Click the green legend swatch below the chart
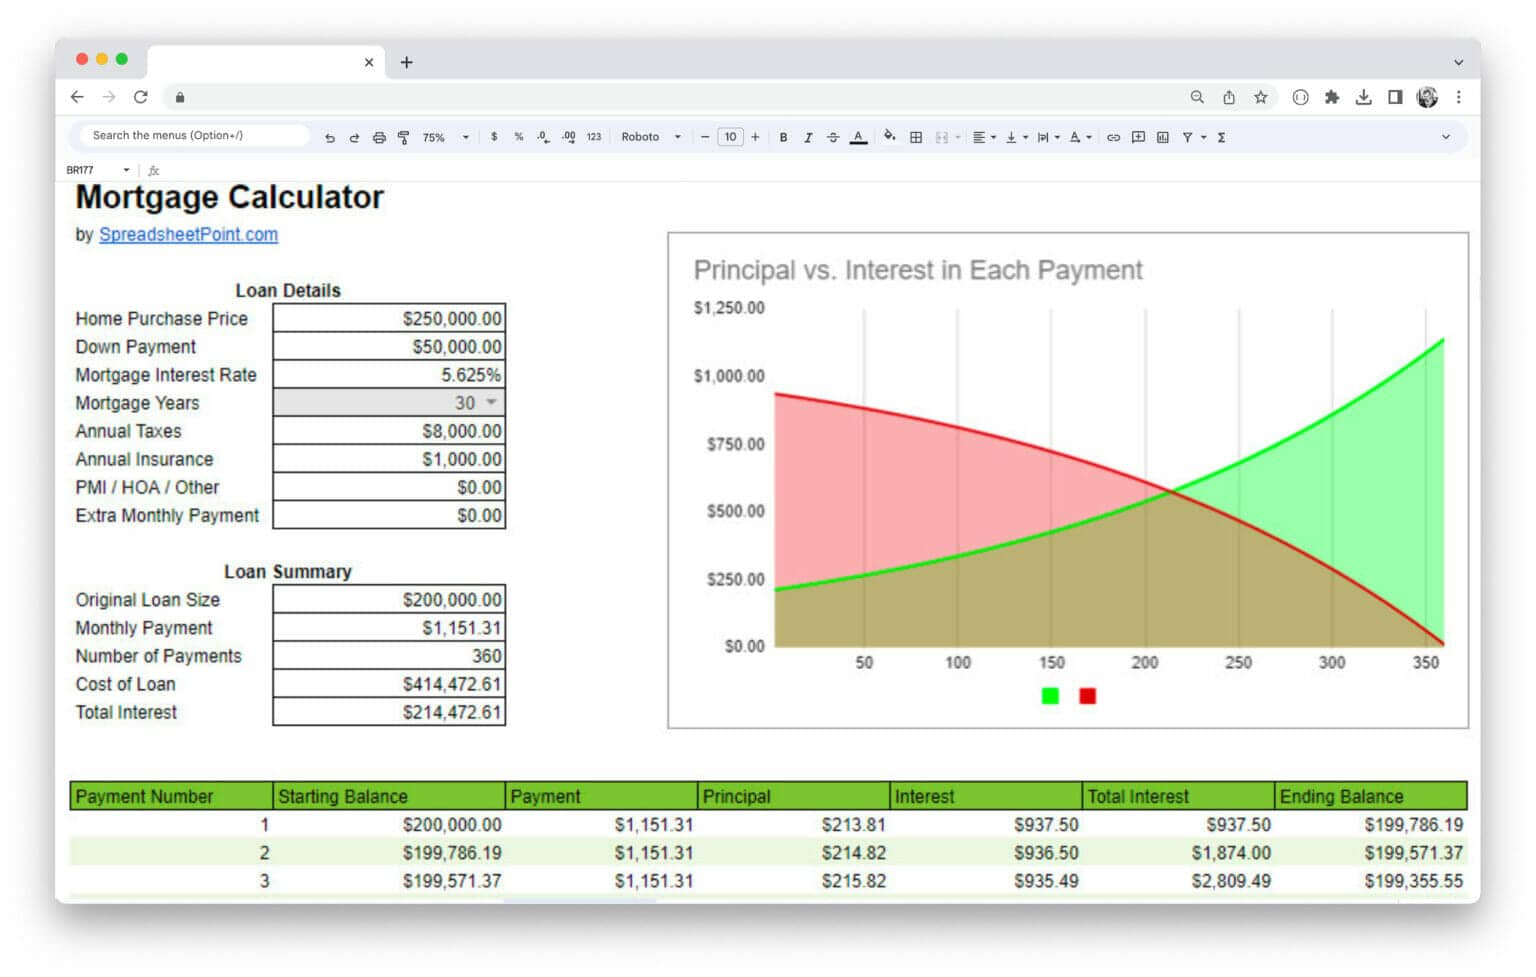 click(1049, 695)
